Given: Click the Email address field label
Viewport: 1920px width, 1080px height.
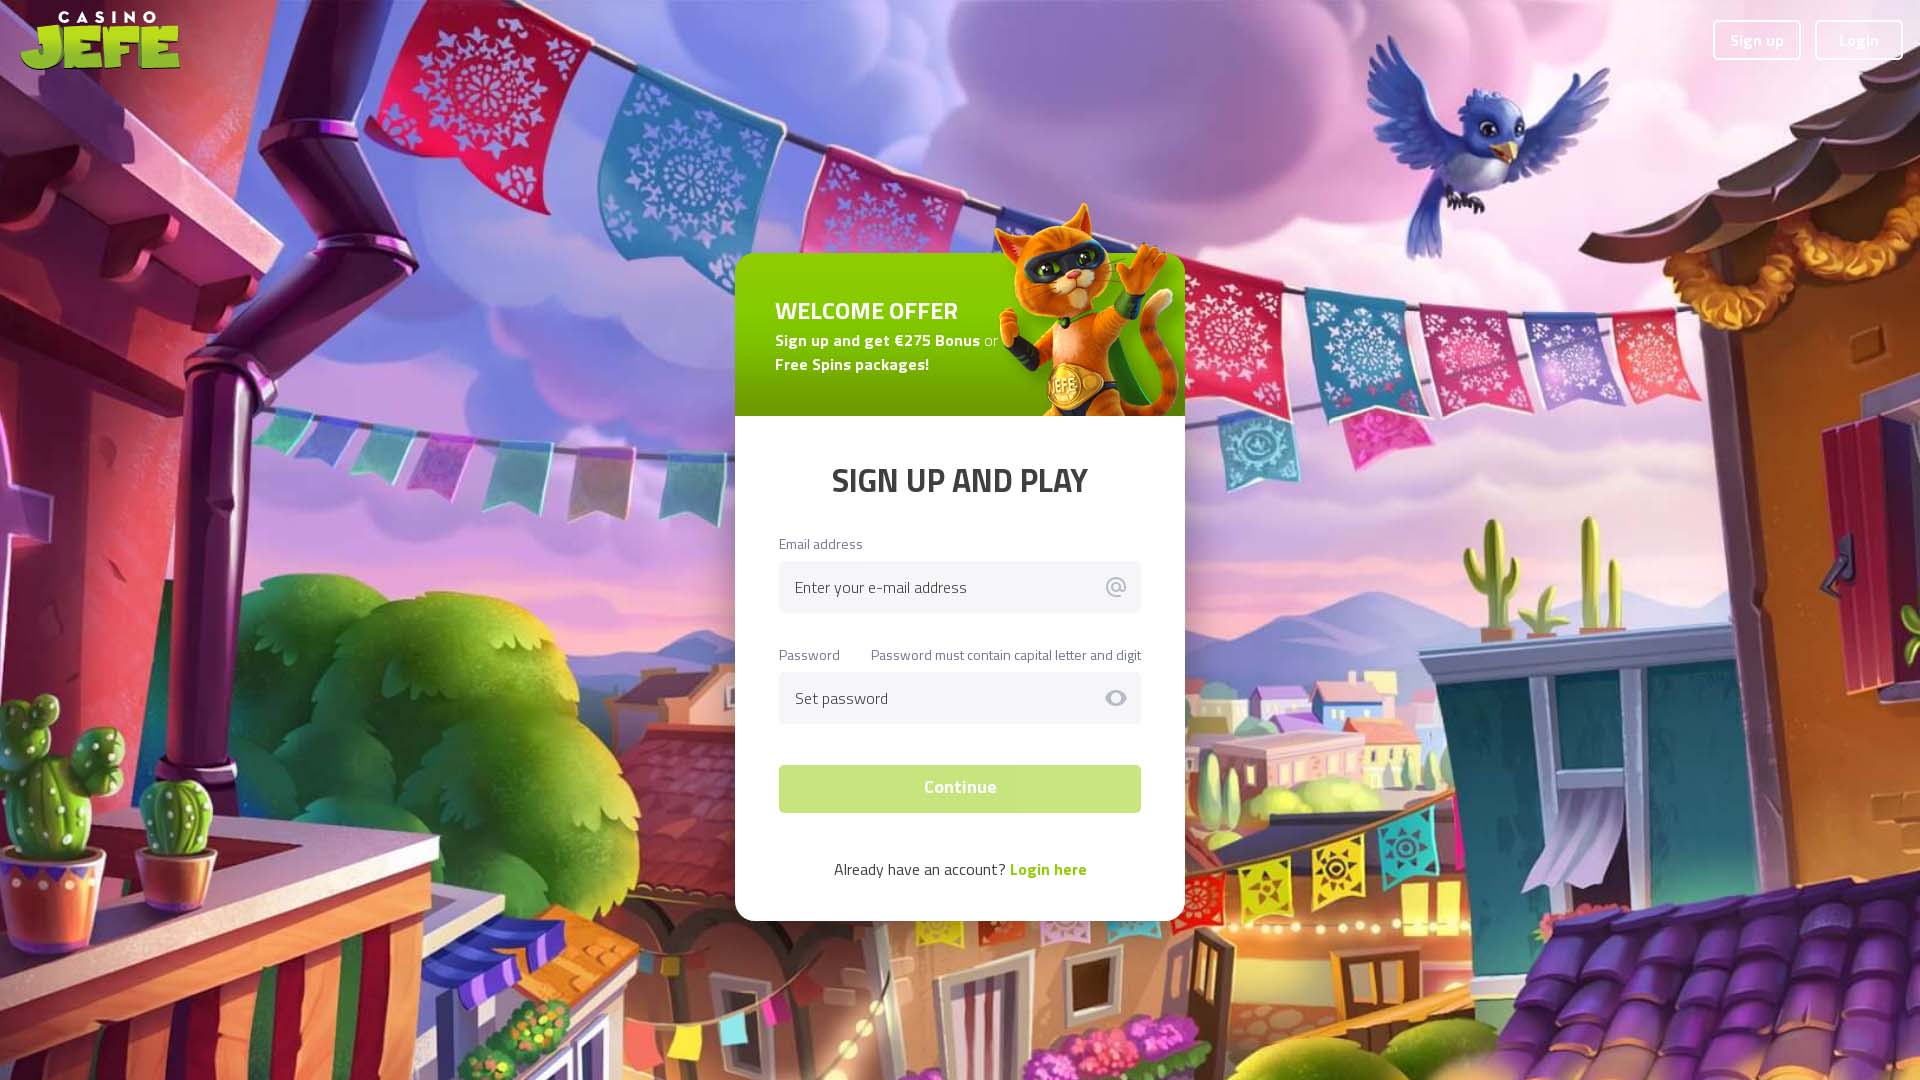Looking at the screenshot, I should click(x=820, y=544).
